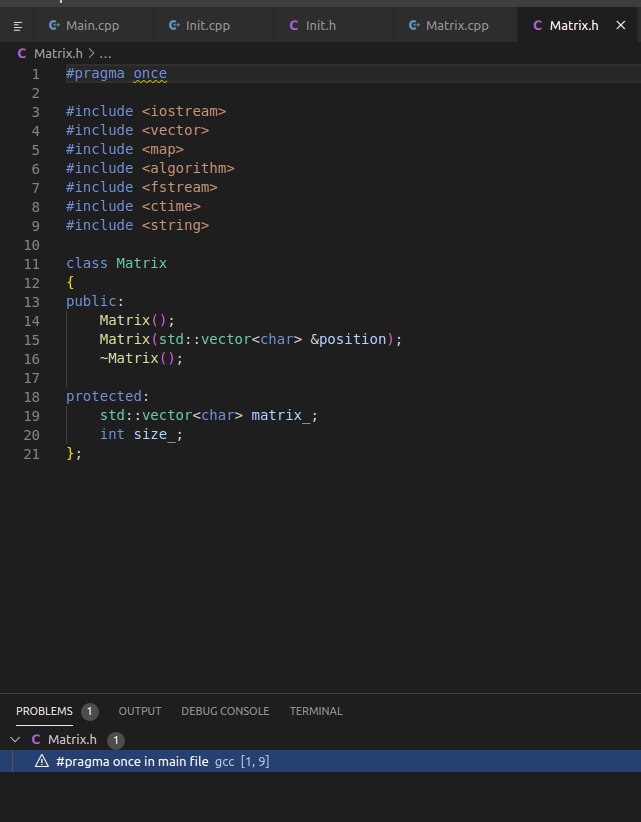The width and height of the screenshot is (641, 822).
Task: Select Matrix.h file row in Problems list
Action: click(320, 740)
